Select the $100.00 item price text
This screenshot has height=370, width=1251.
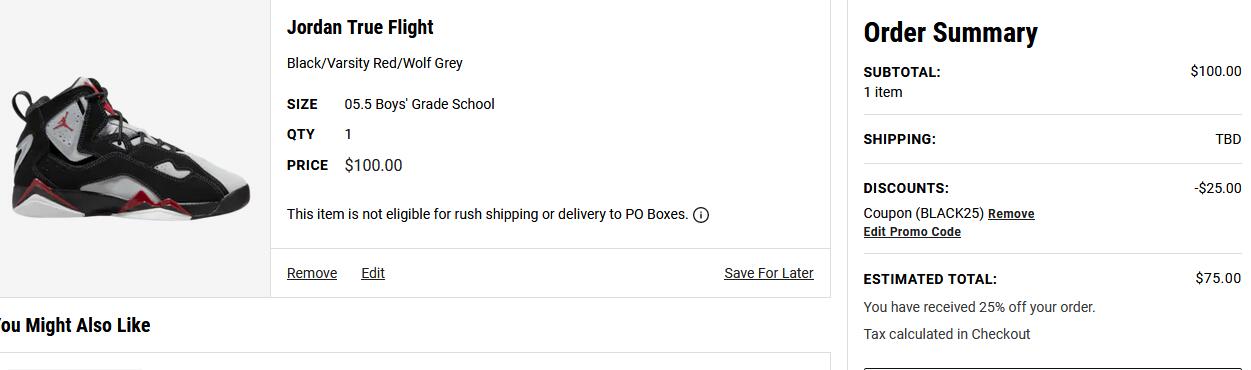click(373, 166)
